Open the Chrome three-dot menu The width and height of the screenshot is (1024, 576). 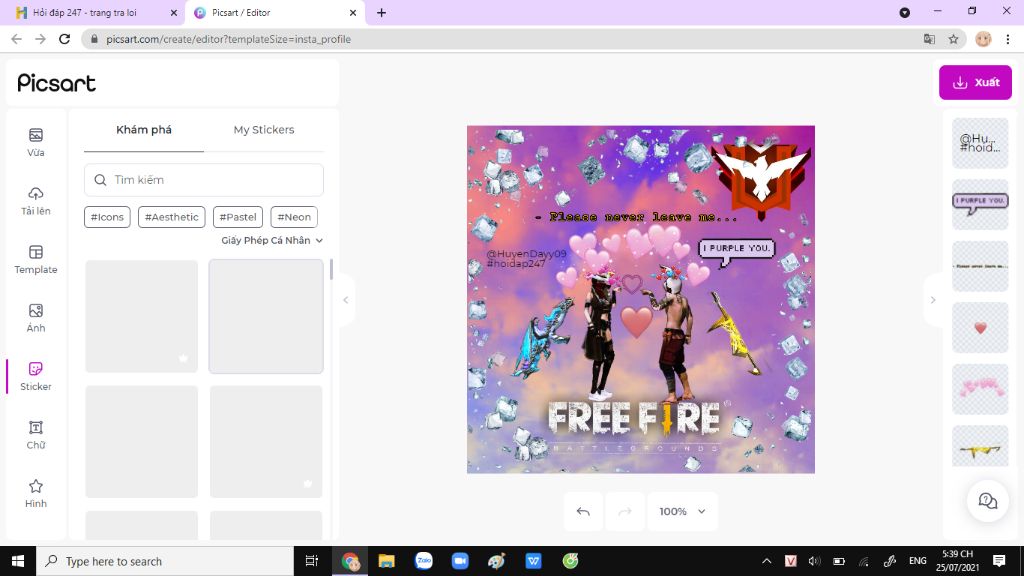pos(1008,39)
